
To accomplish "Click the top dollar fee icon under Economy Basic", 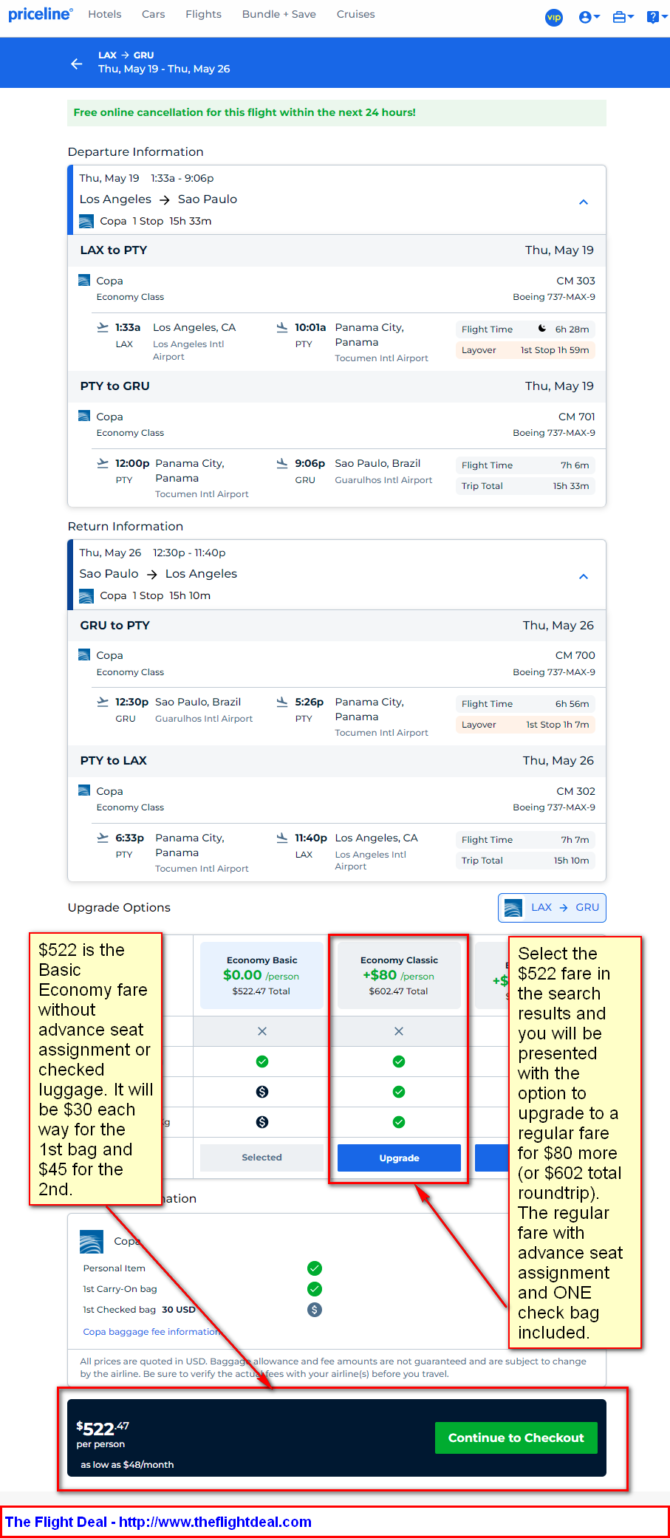I will pyautogui.click(x=262, y=1092).
